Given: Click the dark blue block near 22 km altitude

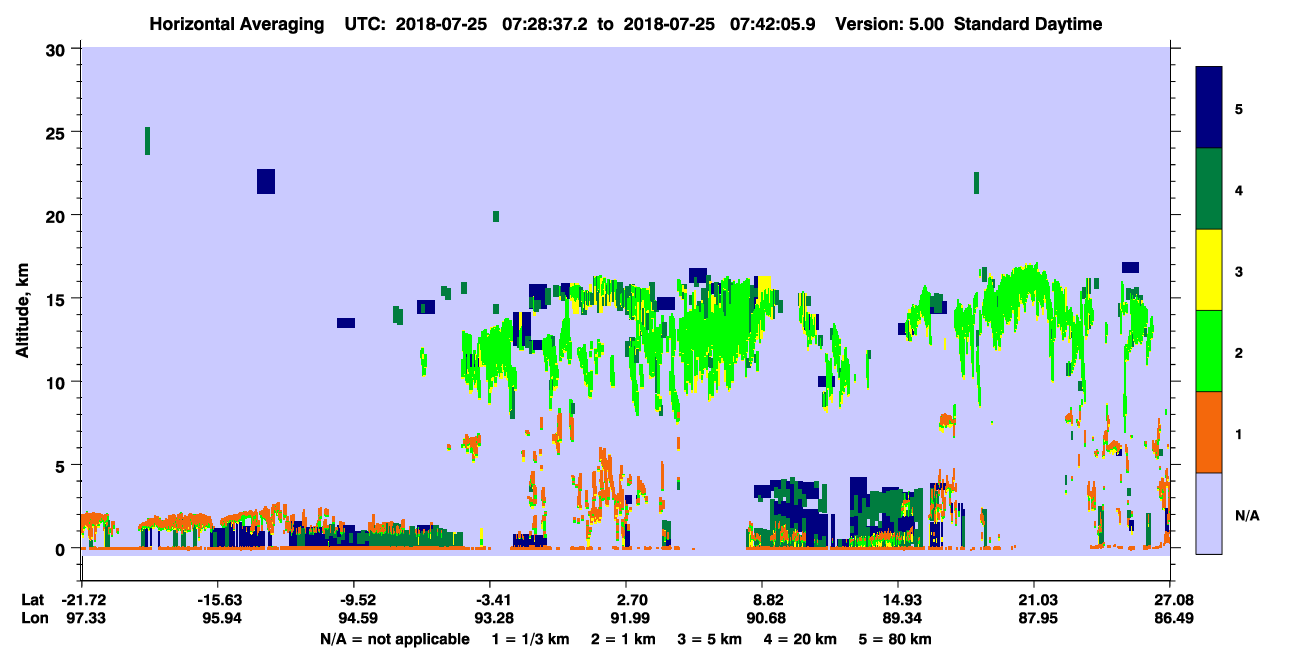Looking at the screenshot, I should click(x=265, y=181).
